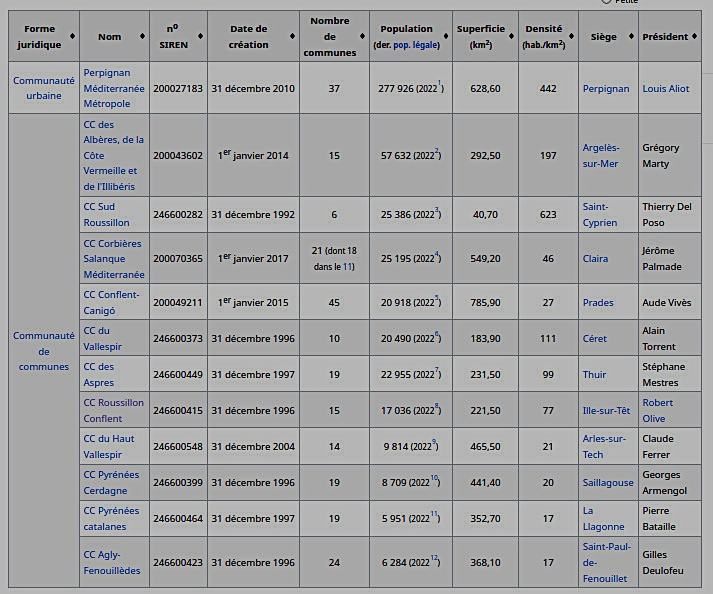Open department '11' link in Corbières row
The width and height of the screenshot is (713, 594).
[x=347, y=267]
